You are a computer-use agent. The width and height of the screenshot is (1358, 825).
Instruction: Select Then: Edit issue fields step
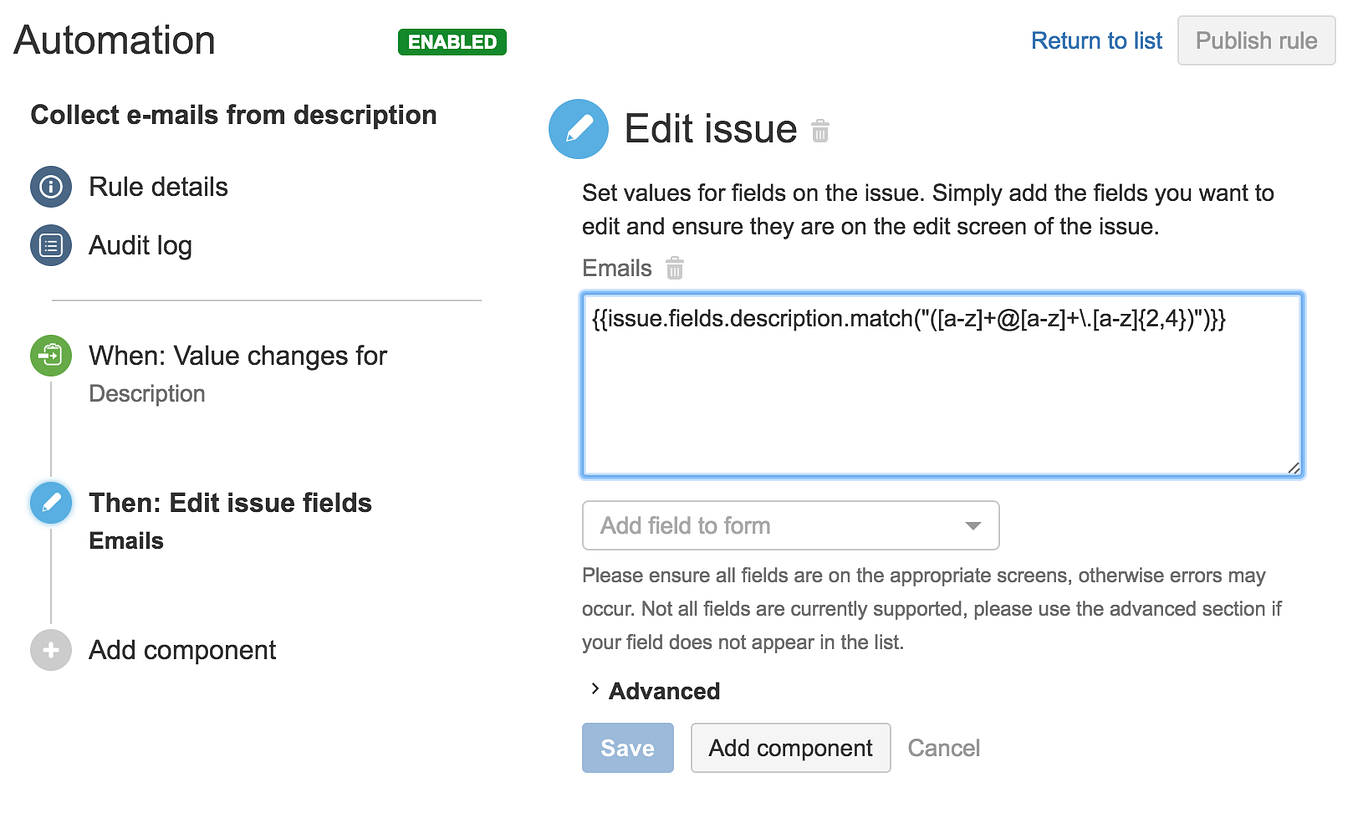pyautogui.click(x=230, y=503)
